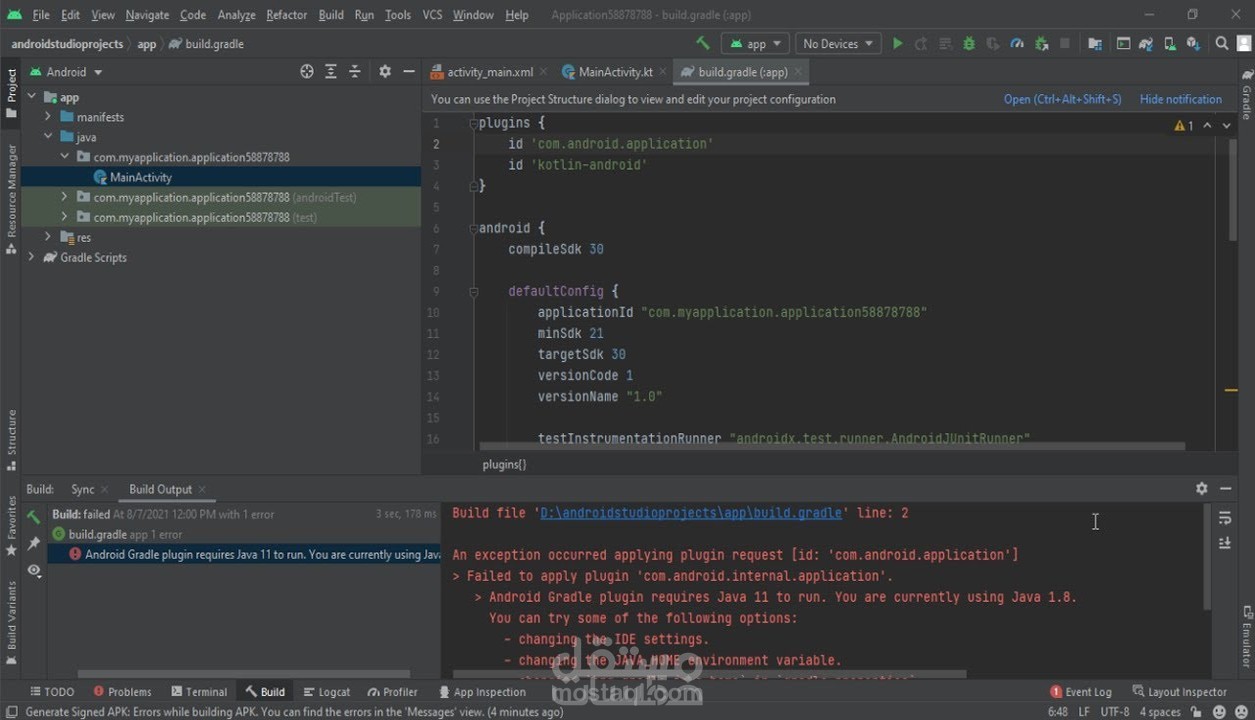Open the VCS menu

click(x=432, y=15)
